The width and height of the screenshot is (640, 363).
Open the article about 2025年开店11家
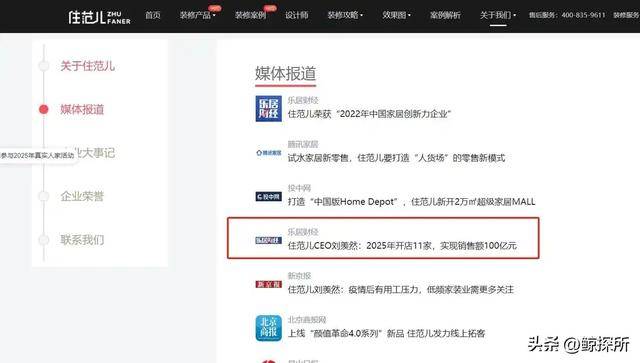[402, 245]
